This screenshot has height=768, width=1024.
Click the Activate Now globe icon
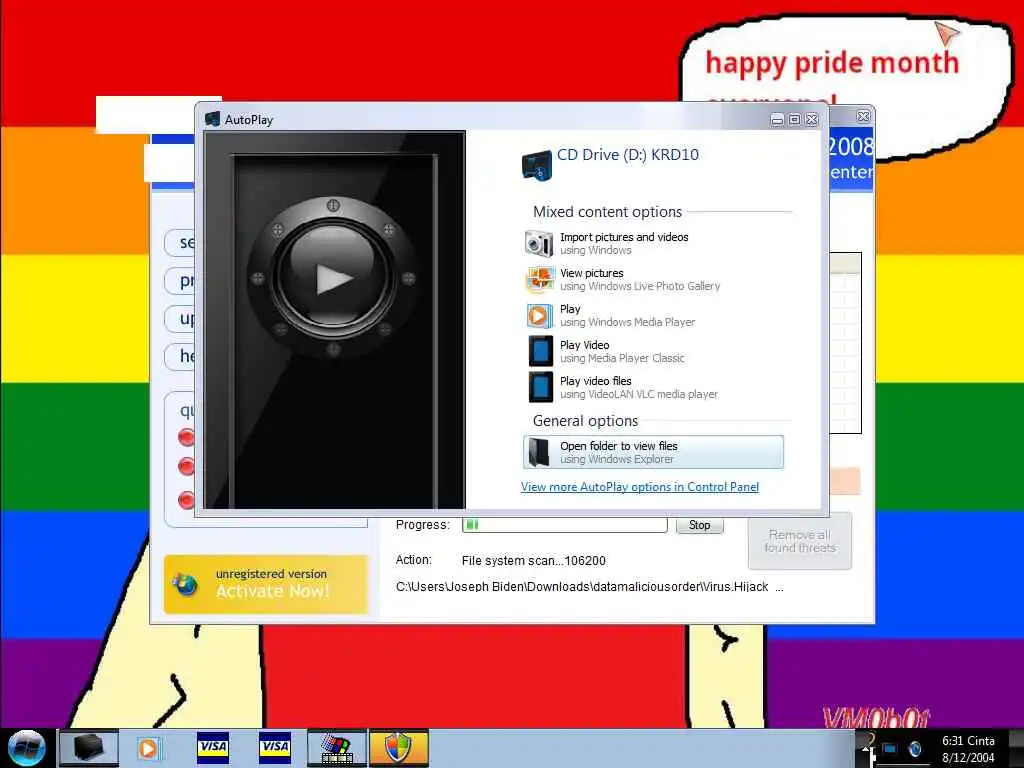[x=185, y=584]
